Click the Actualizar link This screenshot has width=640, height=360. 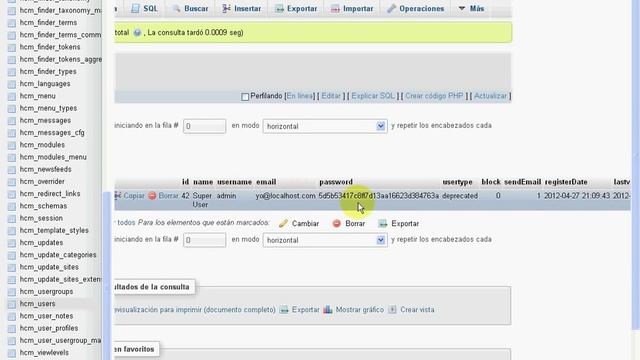490,96
